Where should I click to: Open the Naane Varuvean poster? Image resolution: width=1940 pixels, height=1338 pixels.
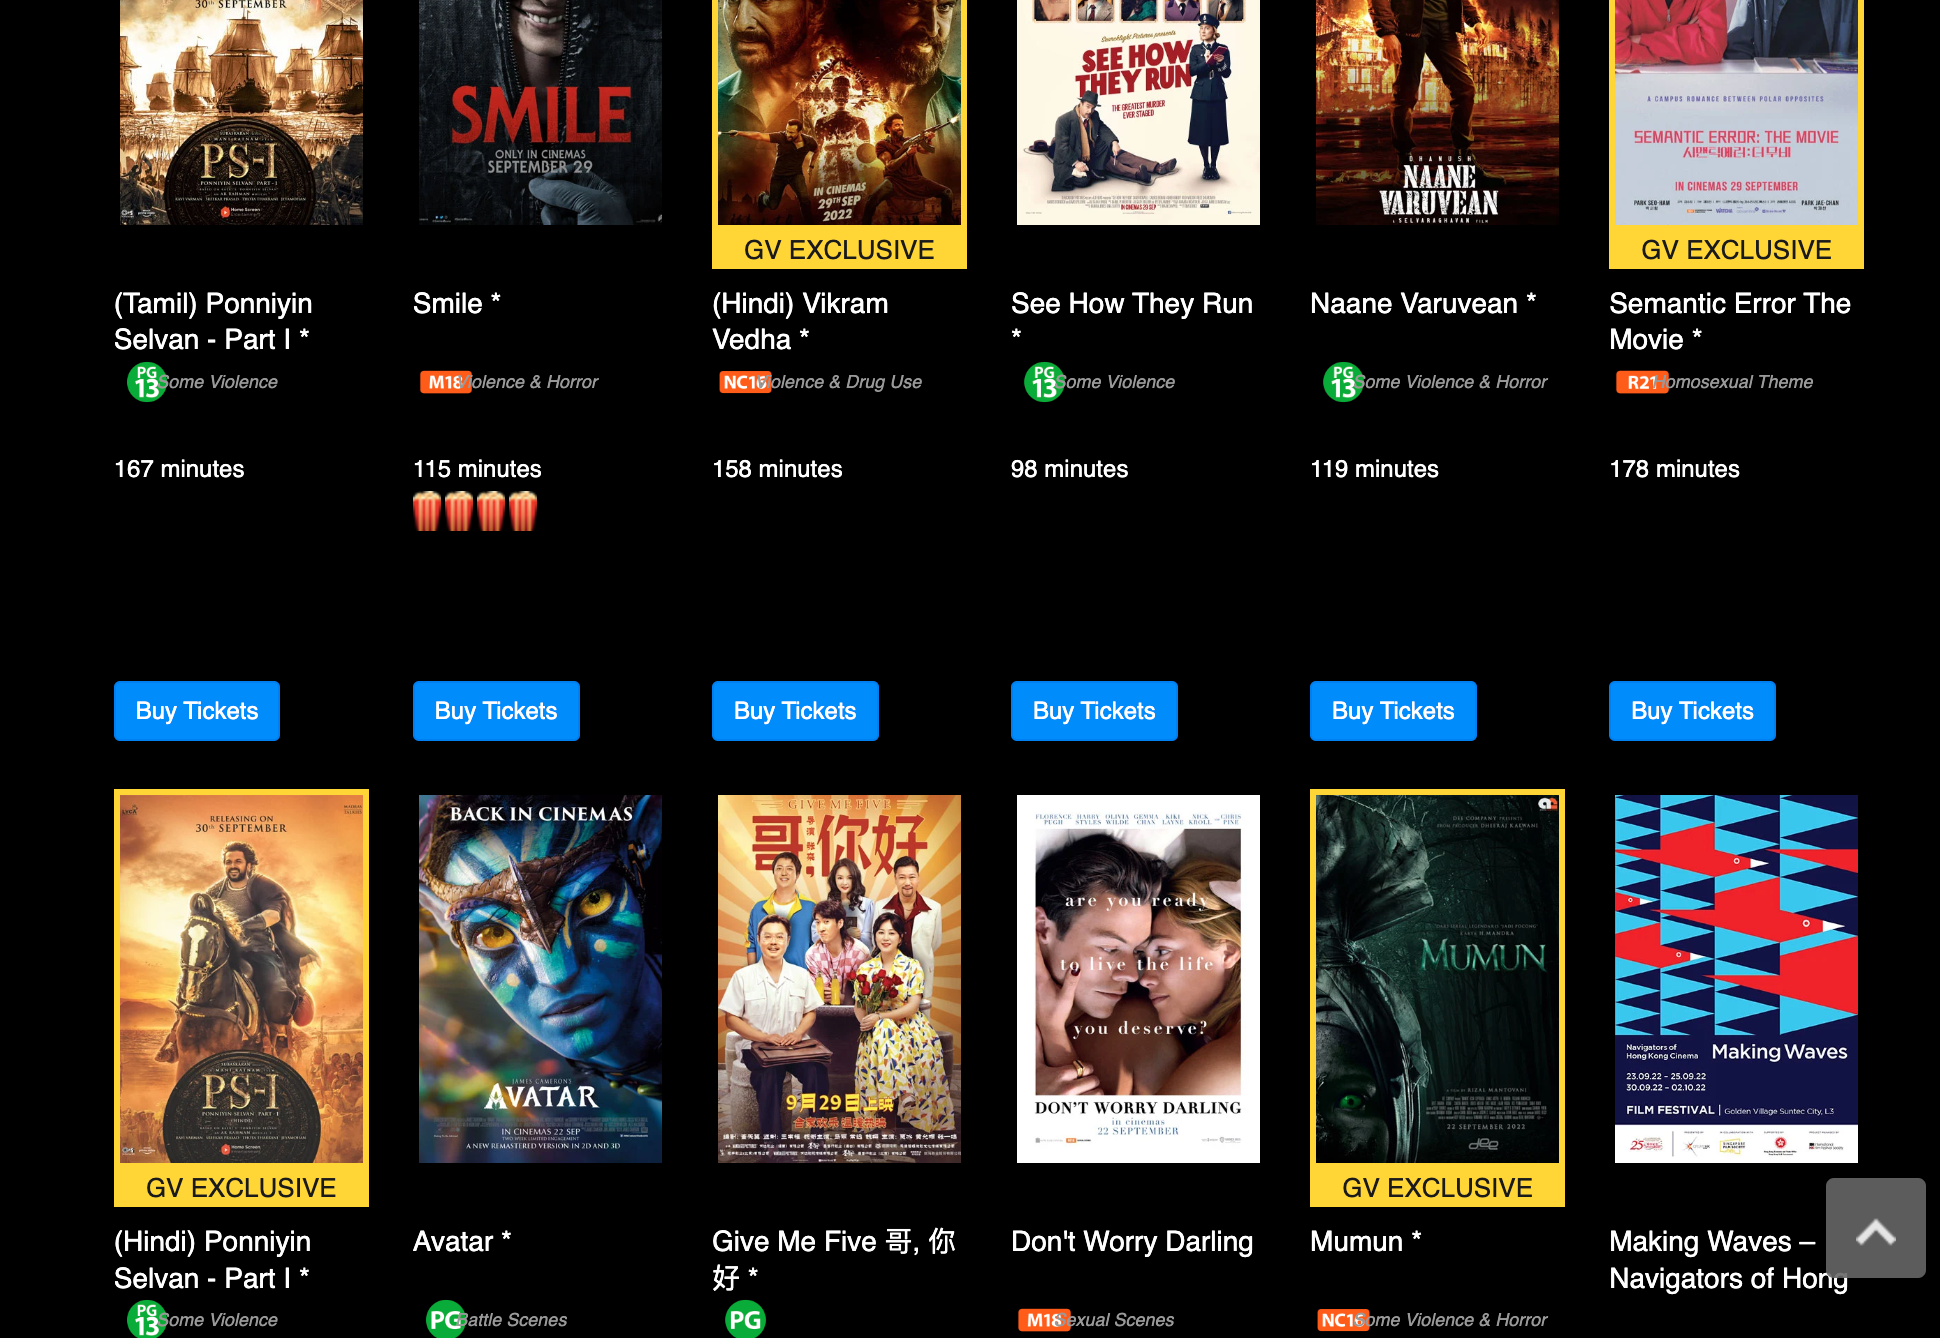click(x=1437, y=112)
